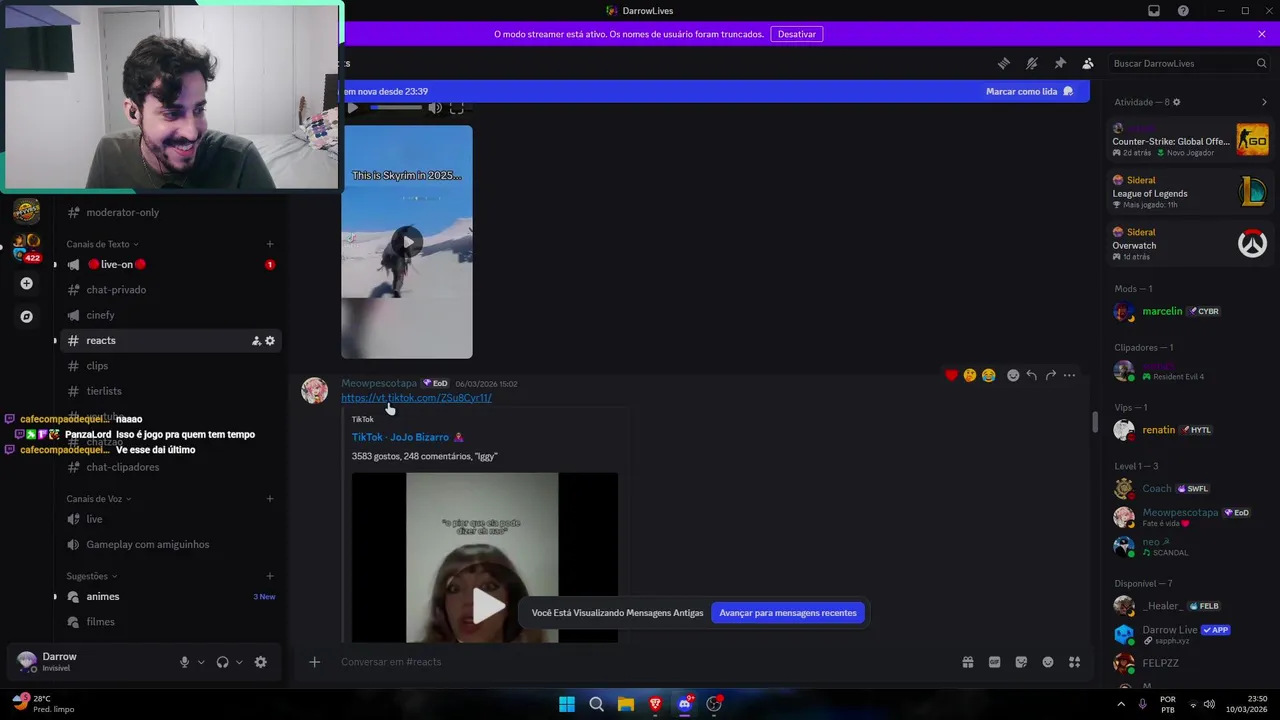Open the GIF picker
Viewport: 1280px width, 720px height.
click(995, 662)
